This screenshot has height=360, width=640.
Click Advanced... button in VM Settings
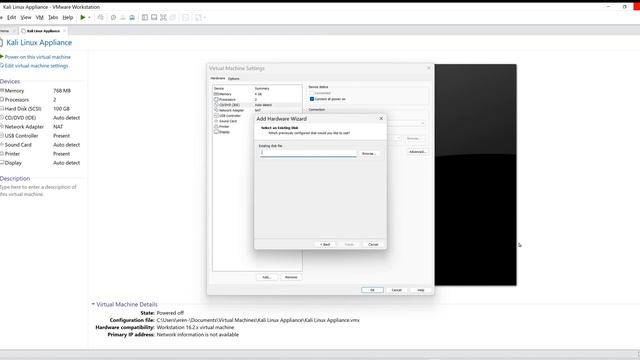418,152
